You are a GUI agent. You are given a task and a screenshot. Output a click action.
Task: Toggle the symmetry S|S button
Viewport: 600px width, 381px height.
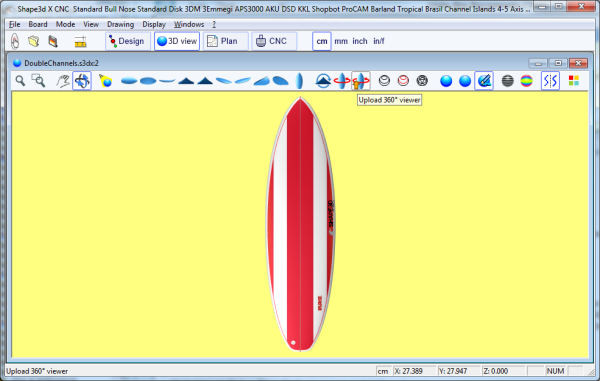(x=550, y=81)
